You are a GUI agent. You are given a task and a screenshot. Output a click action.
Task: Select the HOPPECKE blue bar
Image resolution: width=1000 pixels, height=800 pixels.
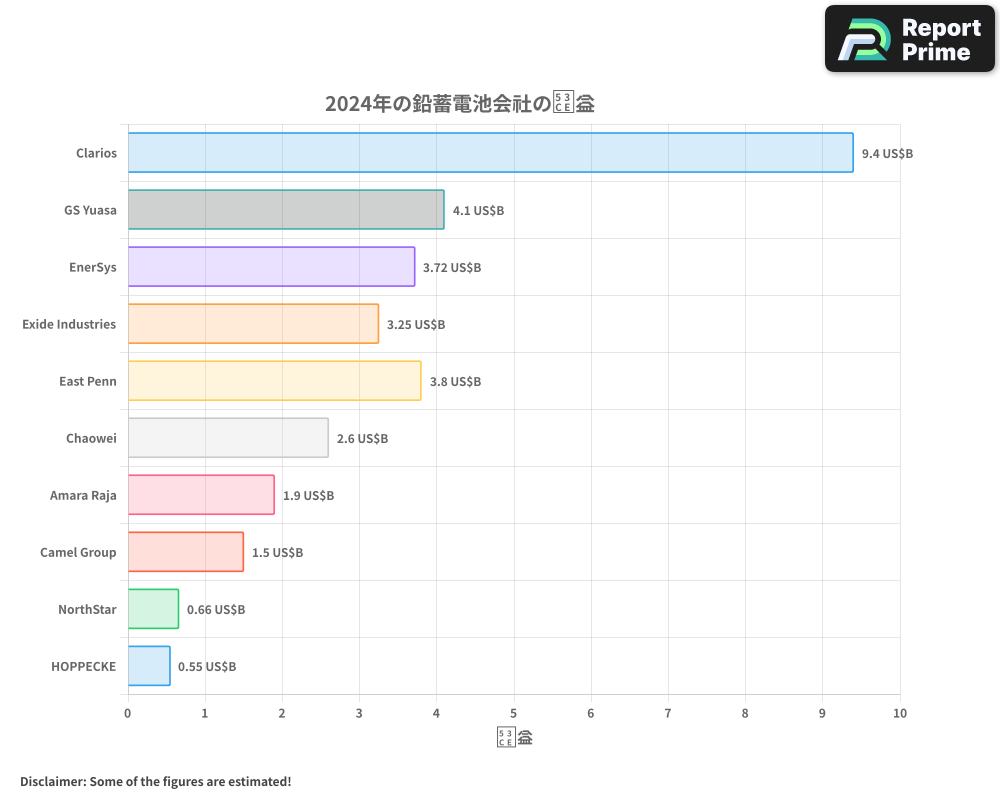click(x=149, y=666)
